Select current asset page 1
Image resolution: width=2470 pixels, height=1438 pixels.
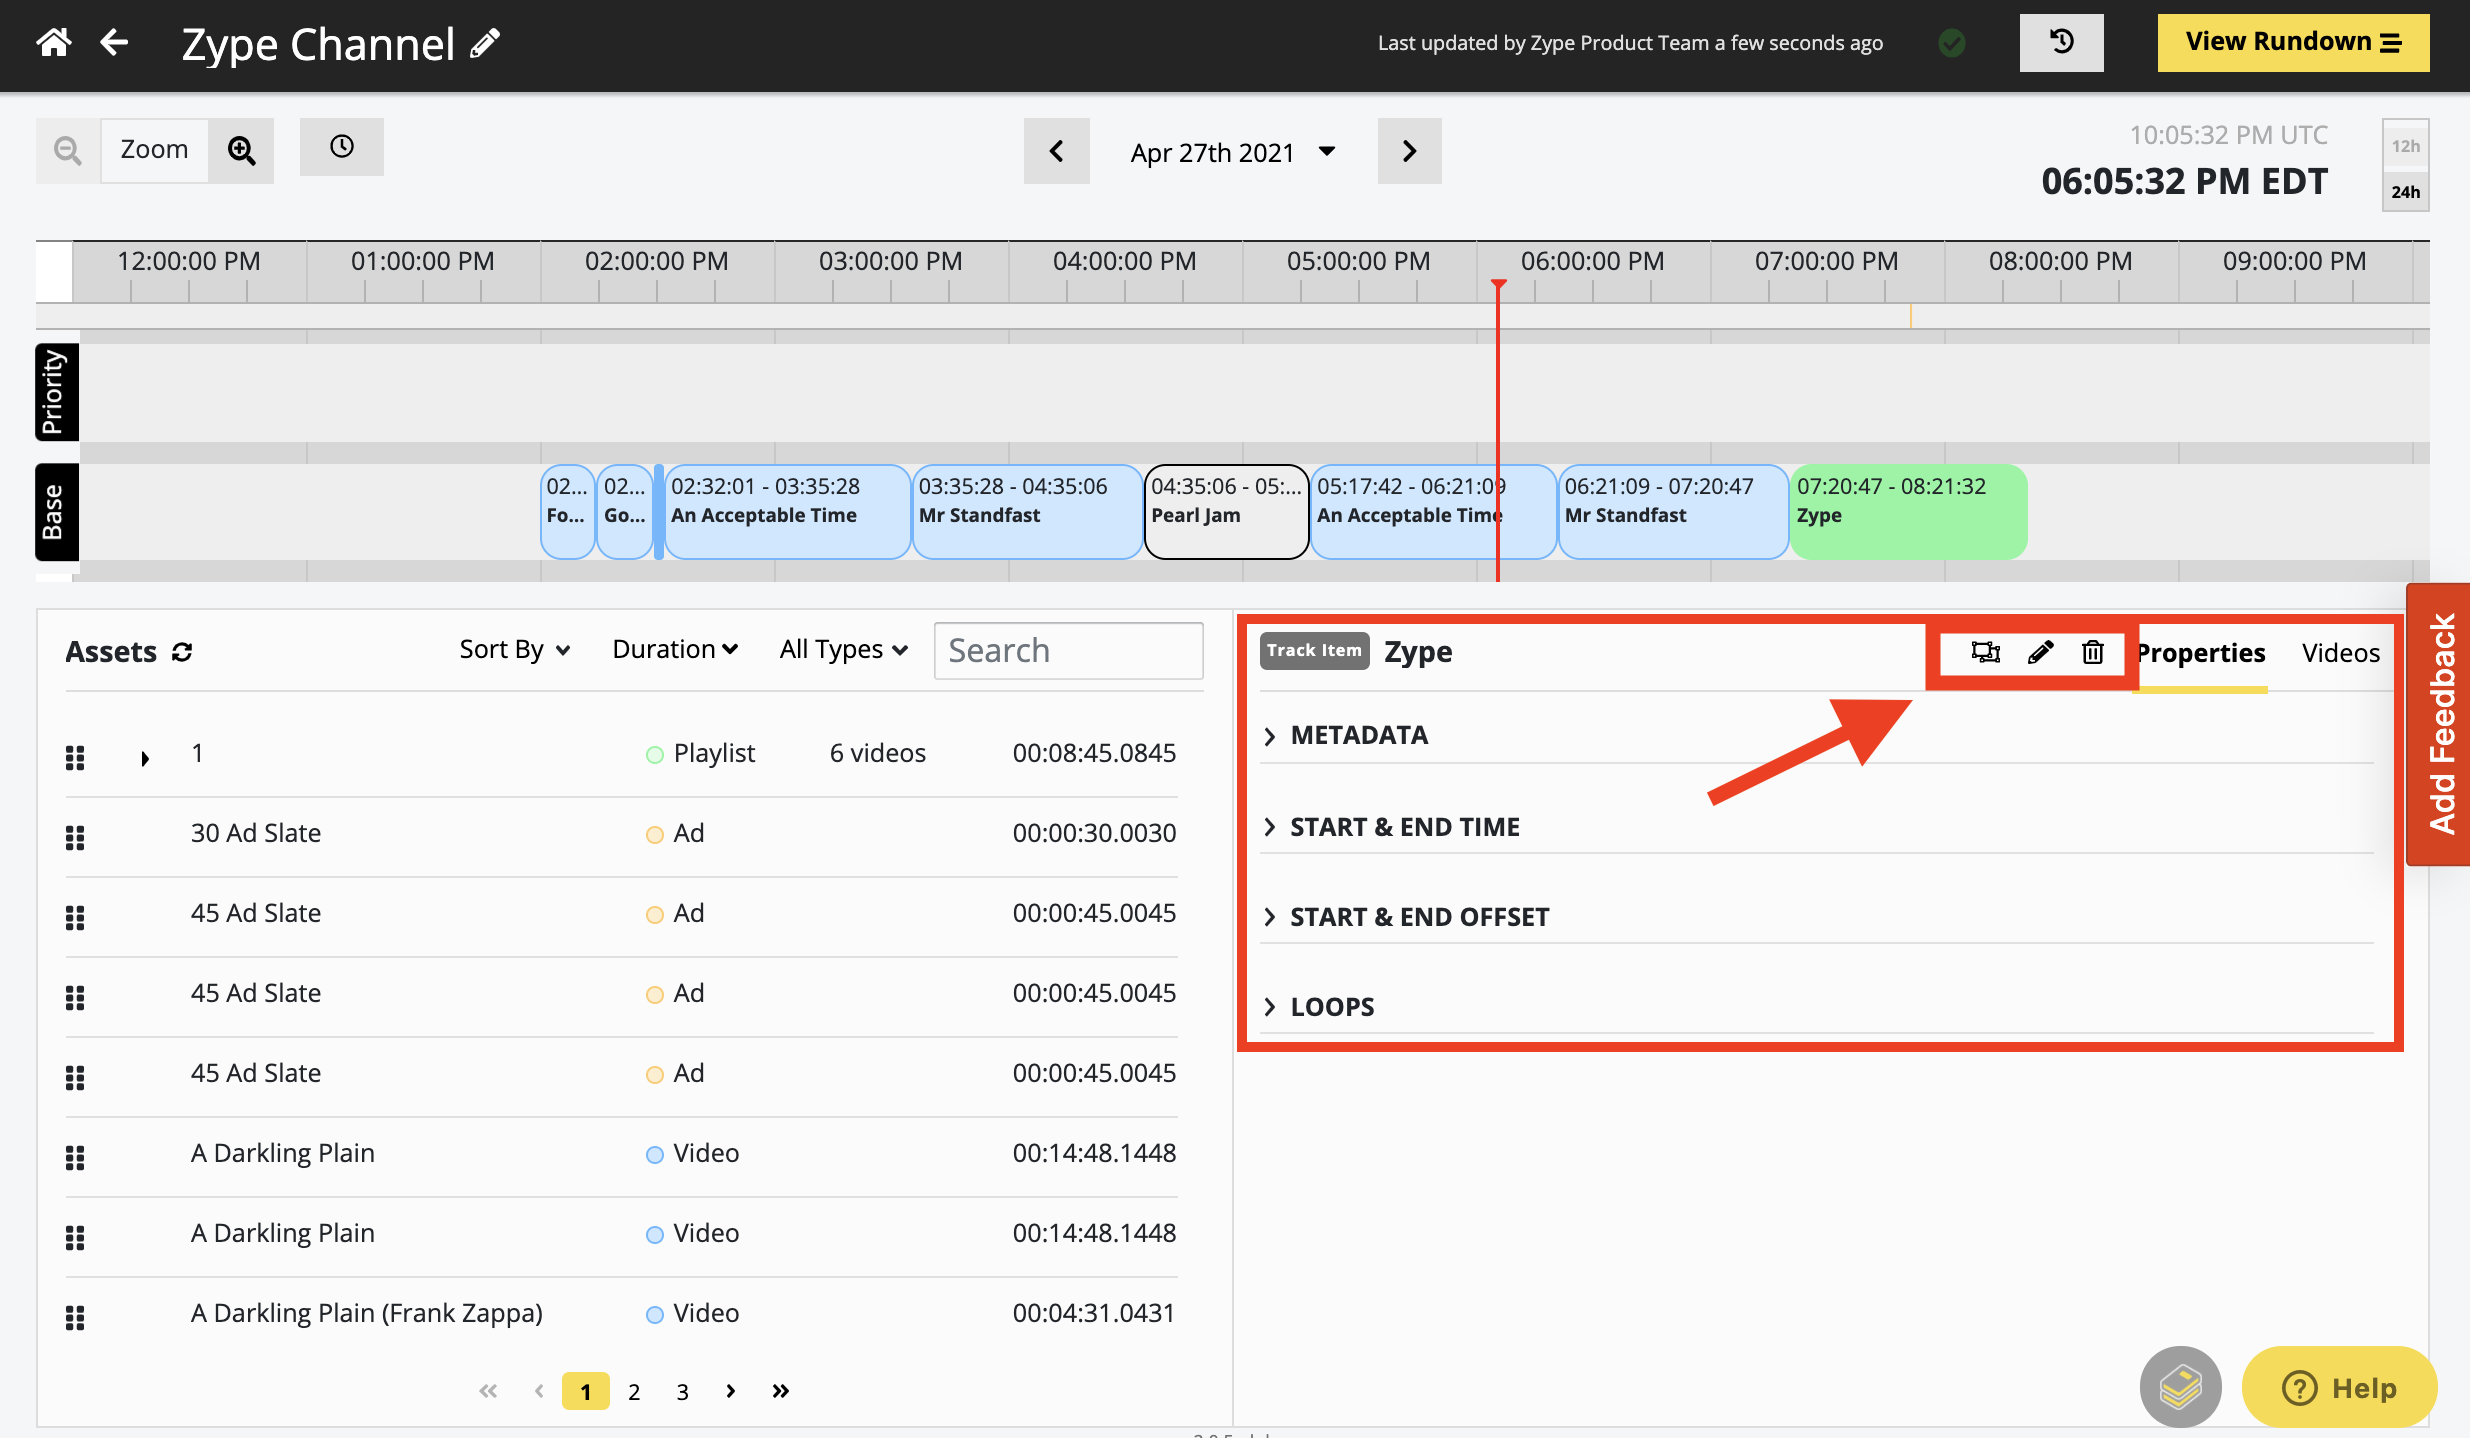pos(586,1391)
